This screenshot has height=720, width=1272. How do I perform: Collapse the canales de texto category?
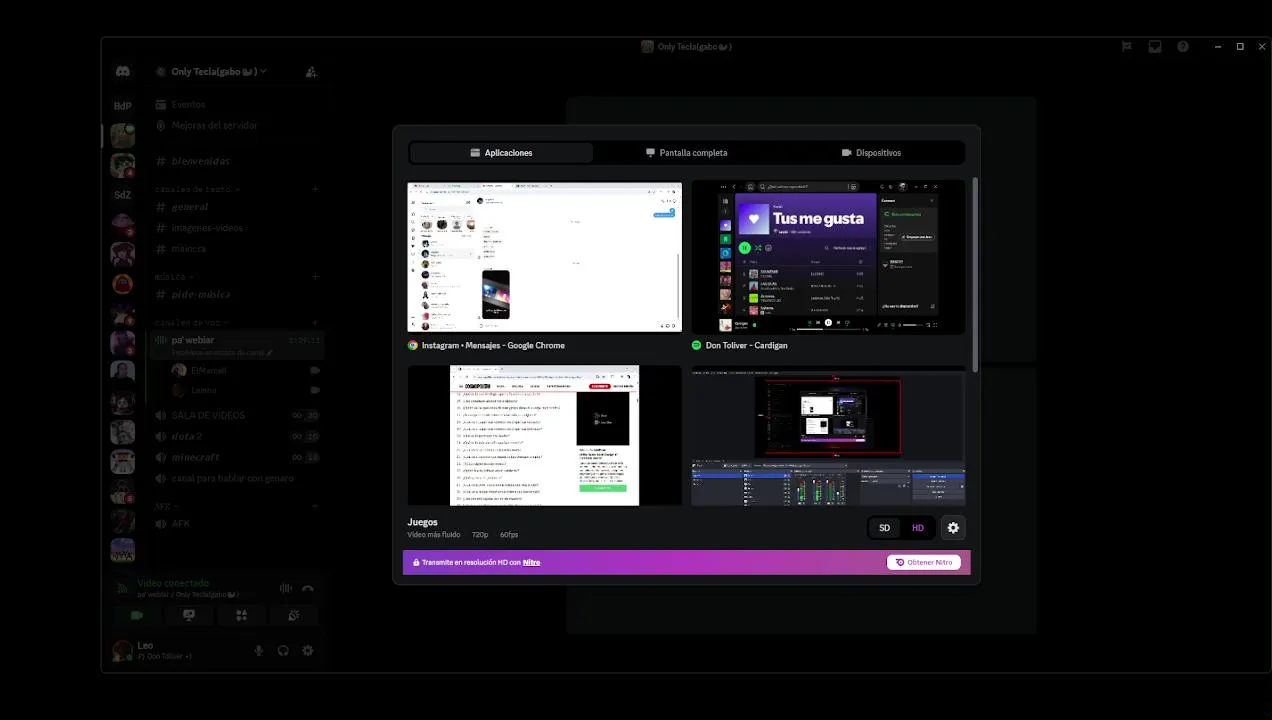pos(196,189)
